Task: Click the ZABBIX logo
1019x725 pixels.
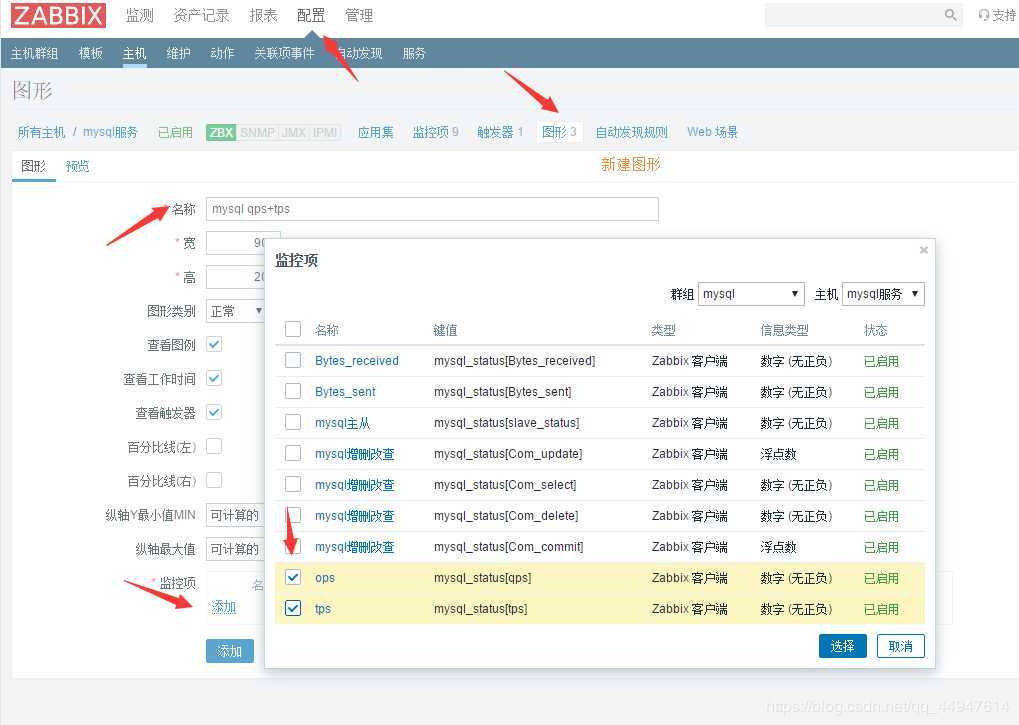Action: point(58,15)
